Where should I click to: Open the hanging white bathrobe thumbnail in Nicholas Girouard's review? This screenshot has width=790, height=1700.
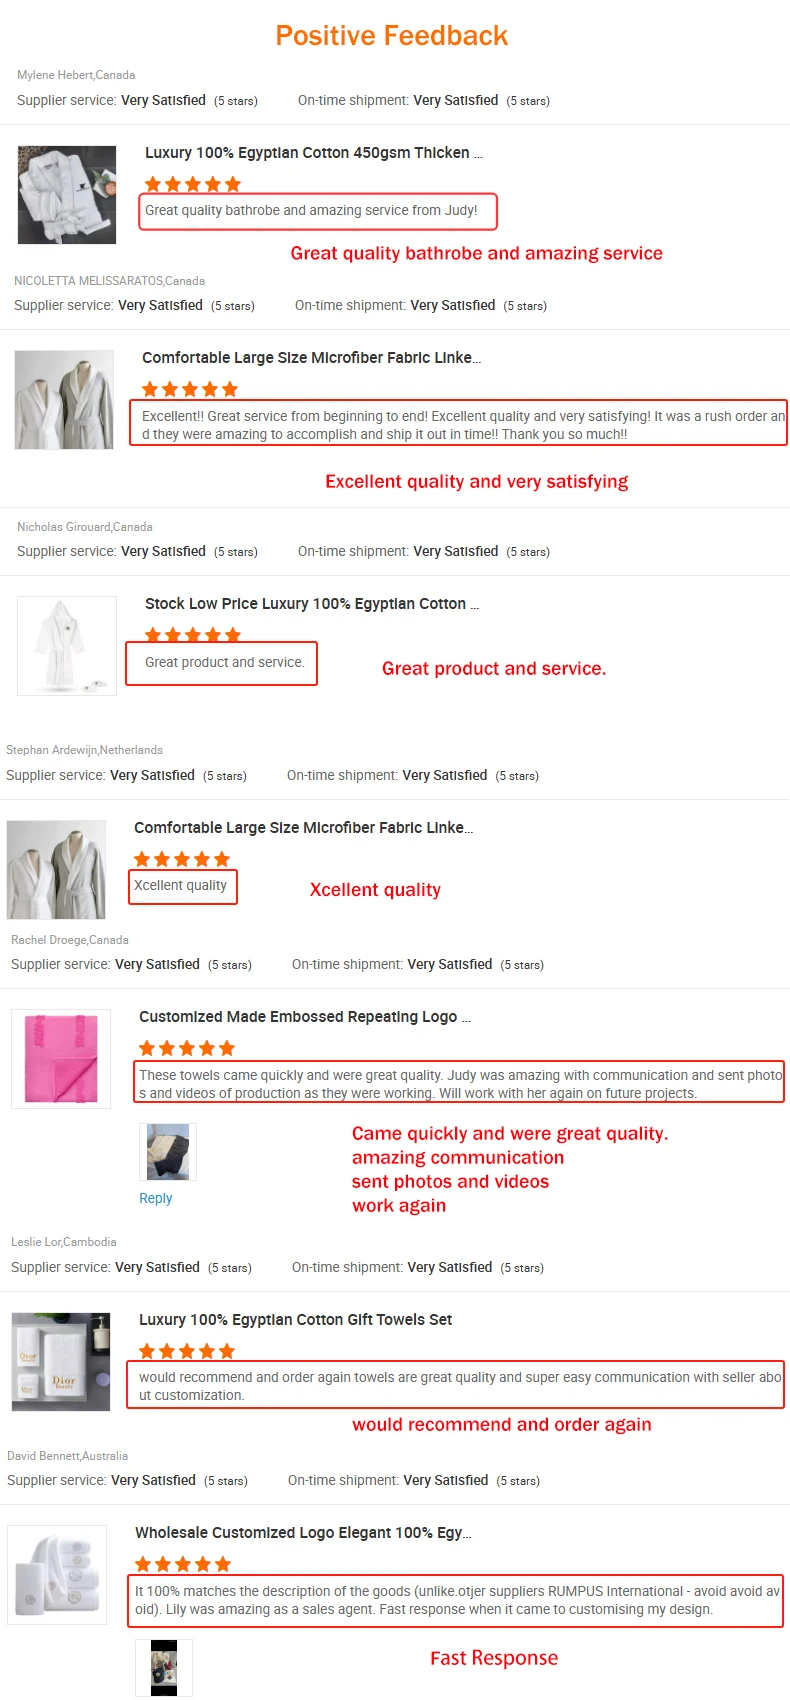click(67, 645)
